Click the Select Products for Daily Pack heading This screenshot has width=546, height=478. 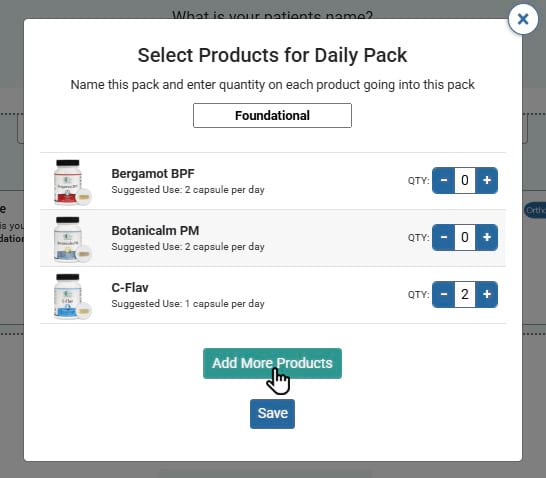(272, 55)
